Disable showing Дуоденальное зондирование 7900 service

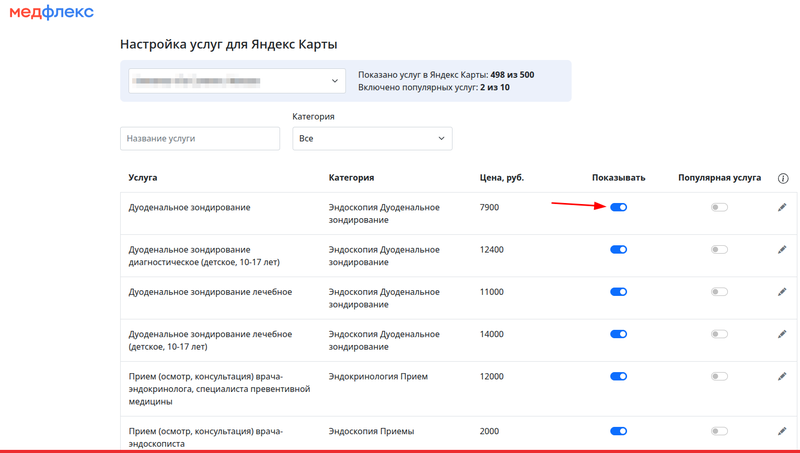click(x=618, y=207)
